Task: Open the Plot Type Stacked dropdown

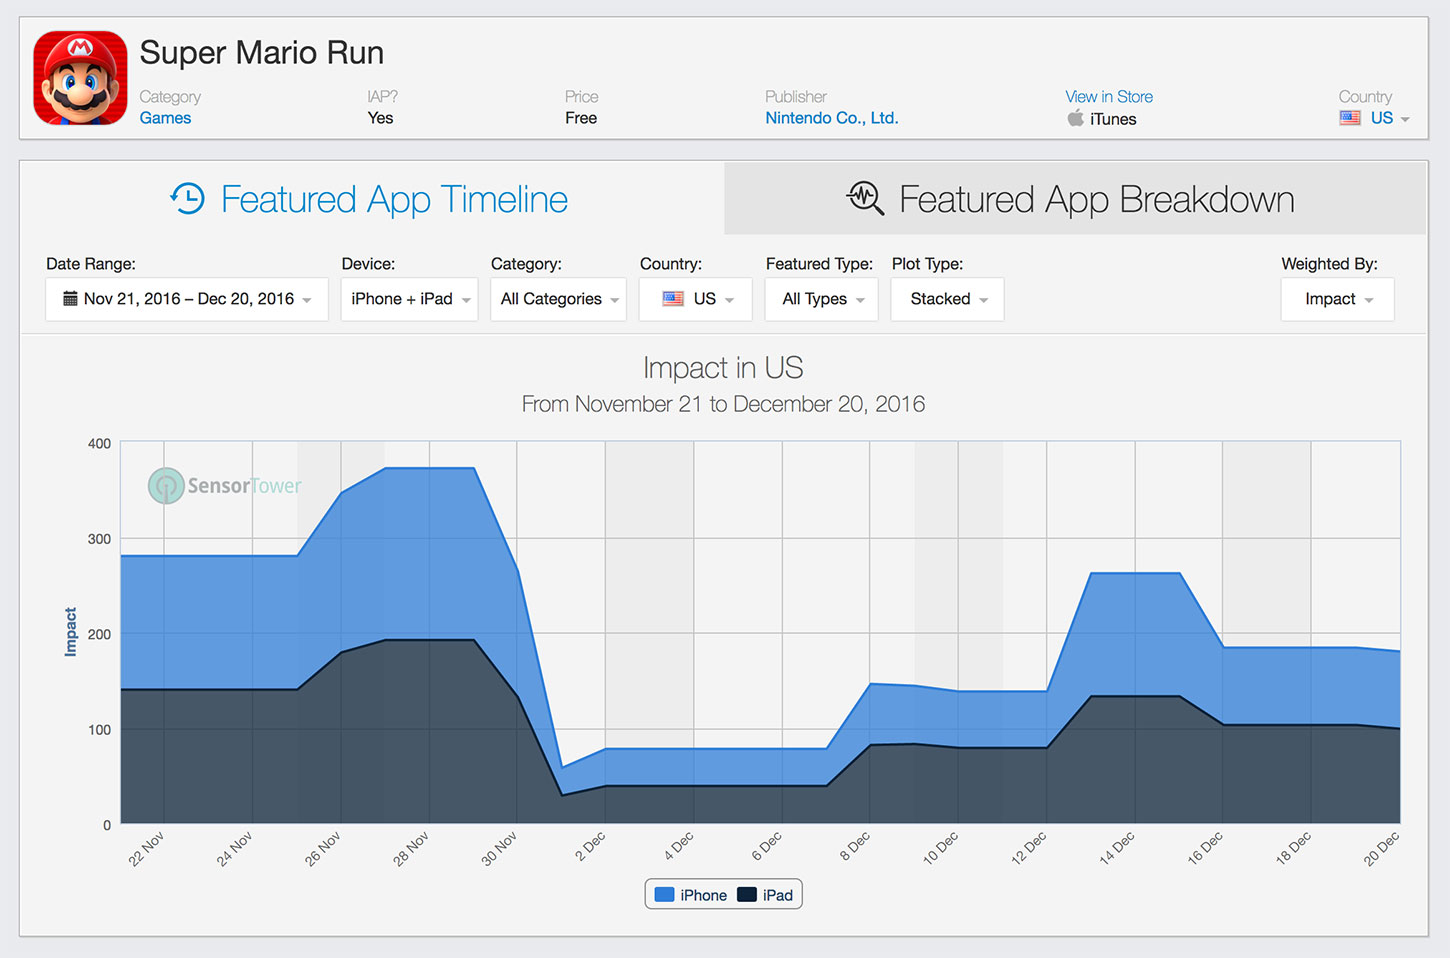Action: point(947,299)
